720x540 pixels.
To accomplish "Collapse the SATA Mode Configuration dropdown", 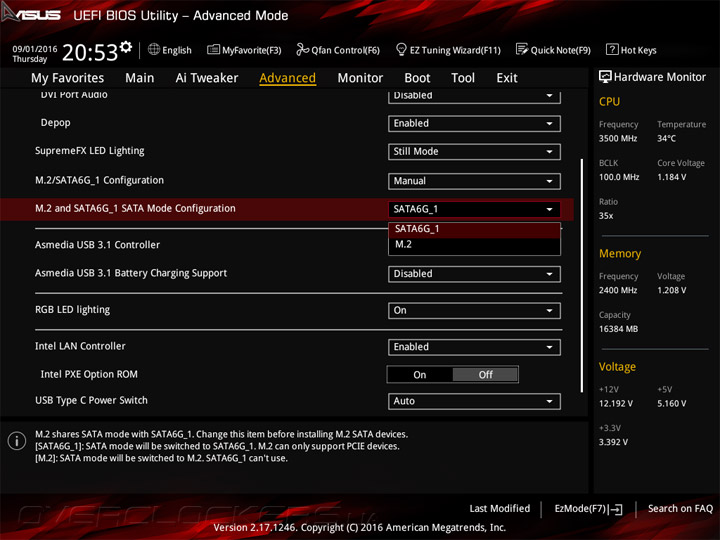I will pos(474,209).
